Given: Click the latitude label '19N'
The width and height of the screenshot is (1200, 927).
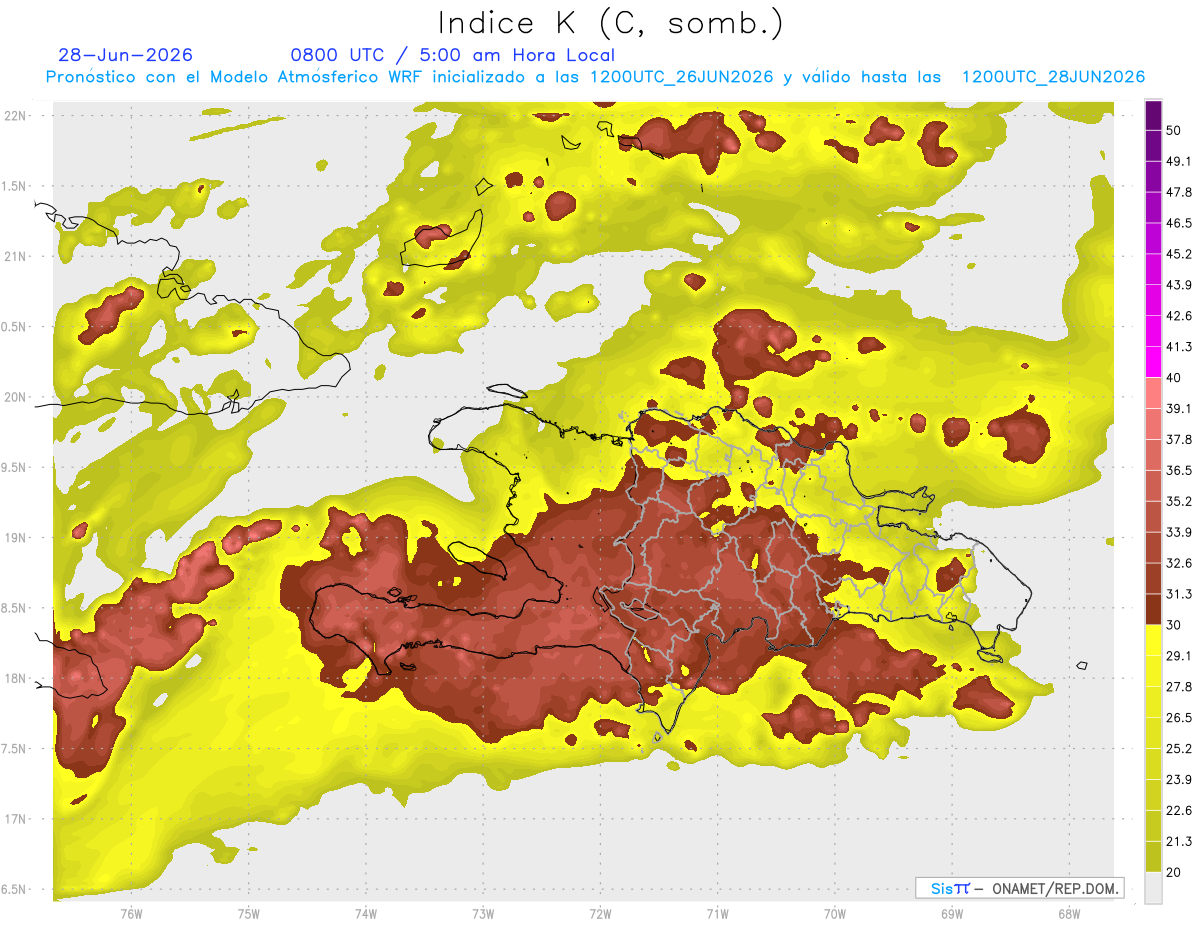Looking at the screenshot, I should click(16, 537).
